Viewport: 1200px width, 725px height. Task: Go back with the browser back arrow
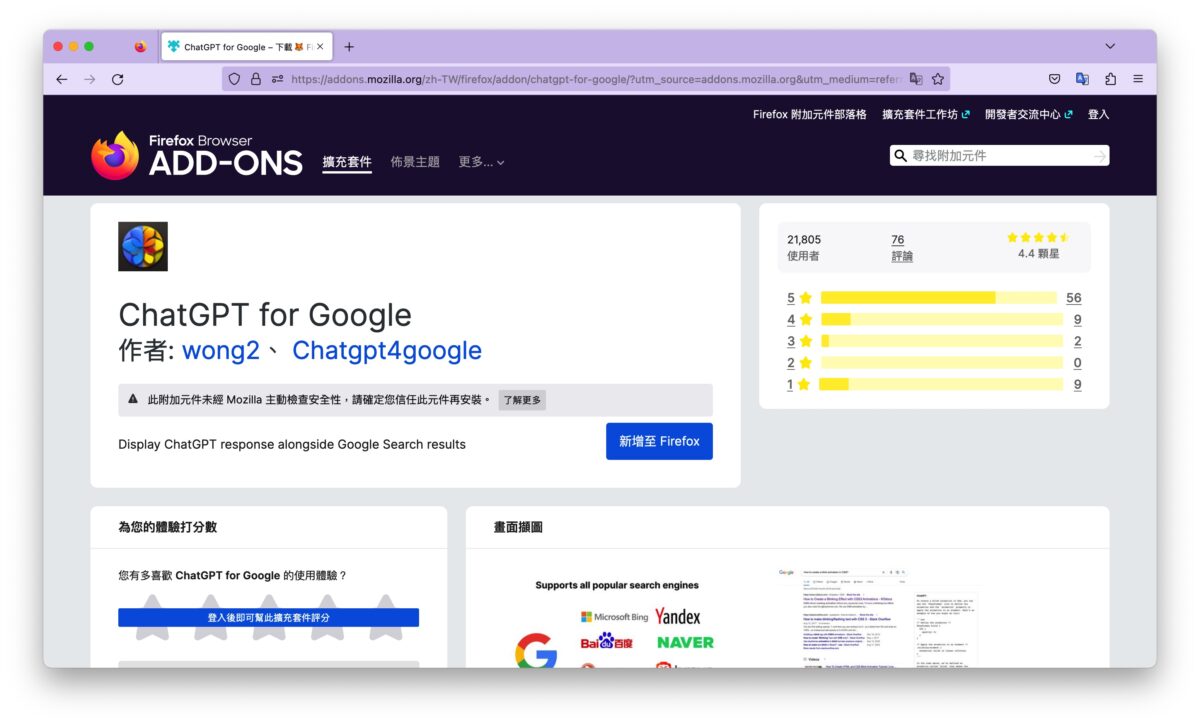click(x=62, y=79)
